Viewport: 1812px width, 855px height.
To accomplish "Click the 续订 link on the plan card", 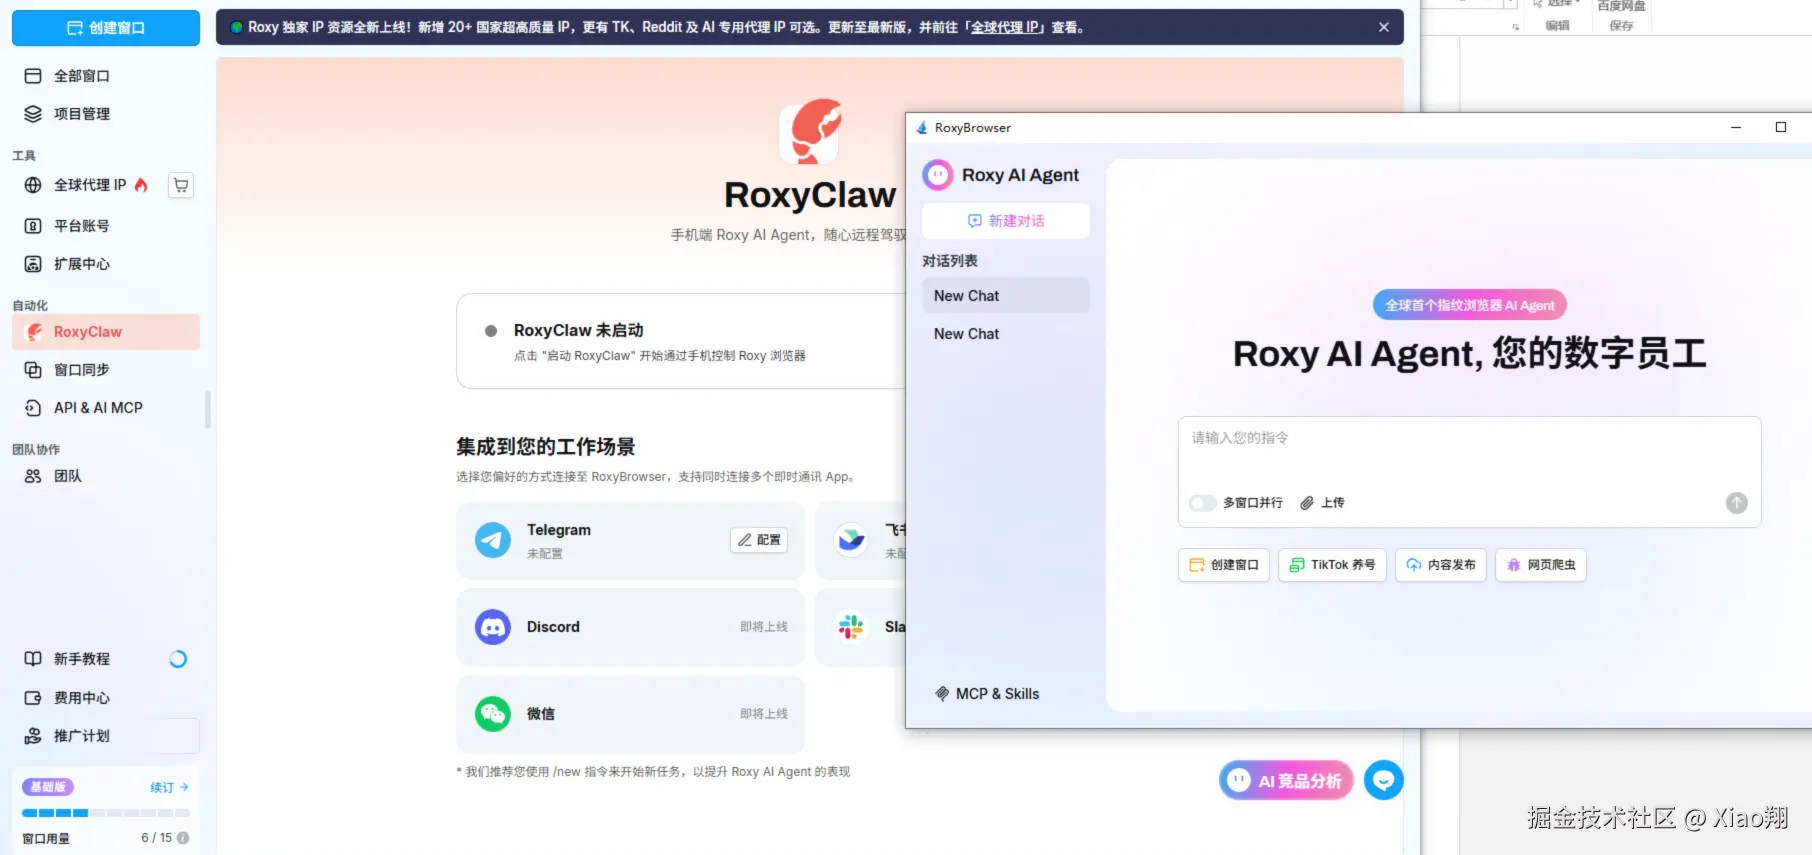I will pos(169,788).
